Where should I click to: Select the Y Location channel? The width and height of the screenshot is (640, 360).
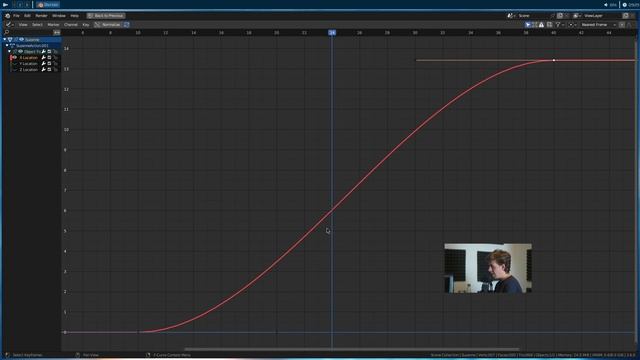click(x=28, y=64)
